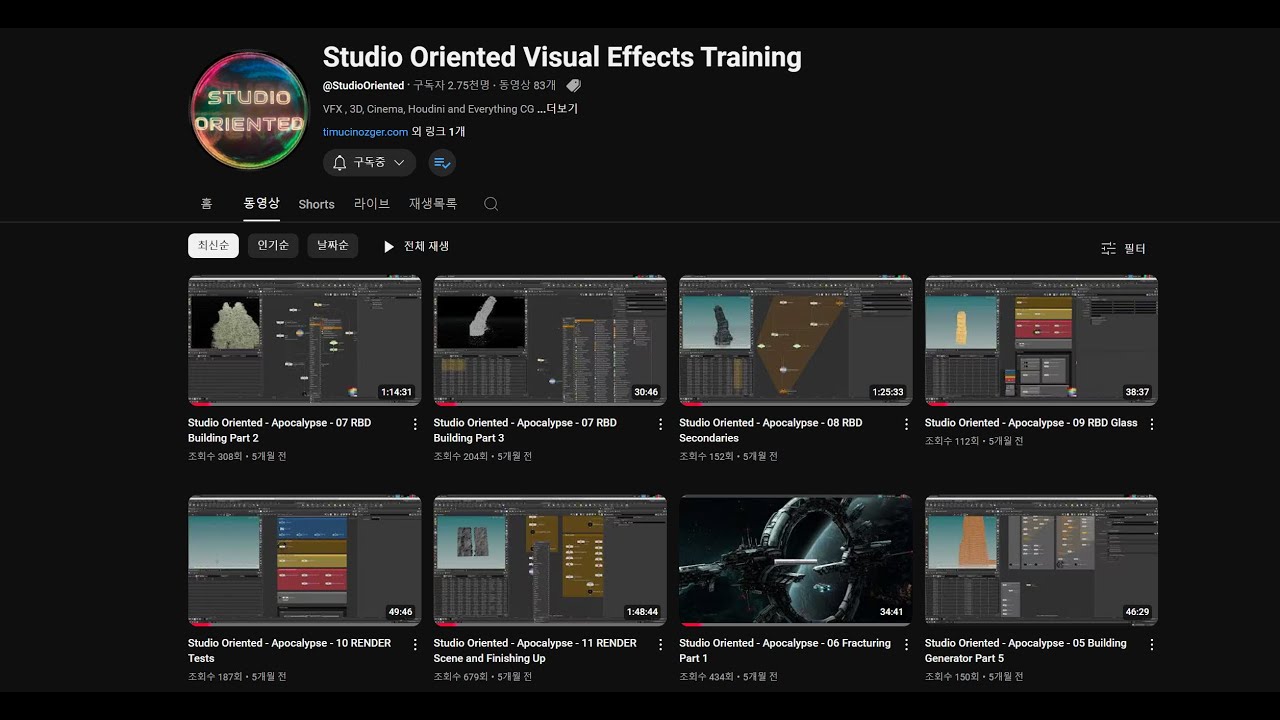Open menu for 11 RENDER Scene video
The height and width of the screenshot is (720, 1280).
pos(660,645)
